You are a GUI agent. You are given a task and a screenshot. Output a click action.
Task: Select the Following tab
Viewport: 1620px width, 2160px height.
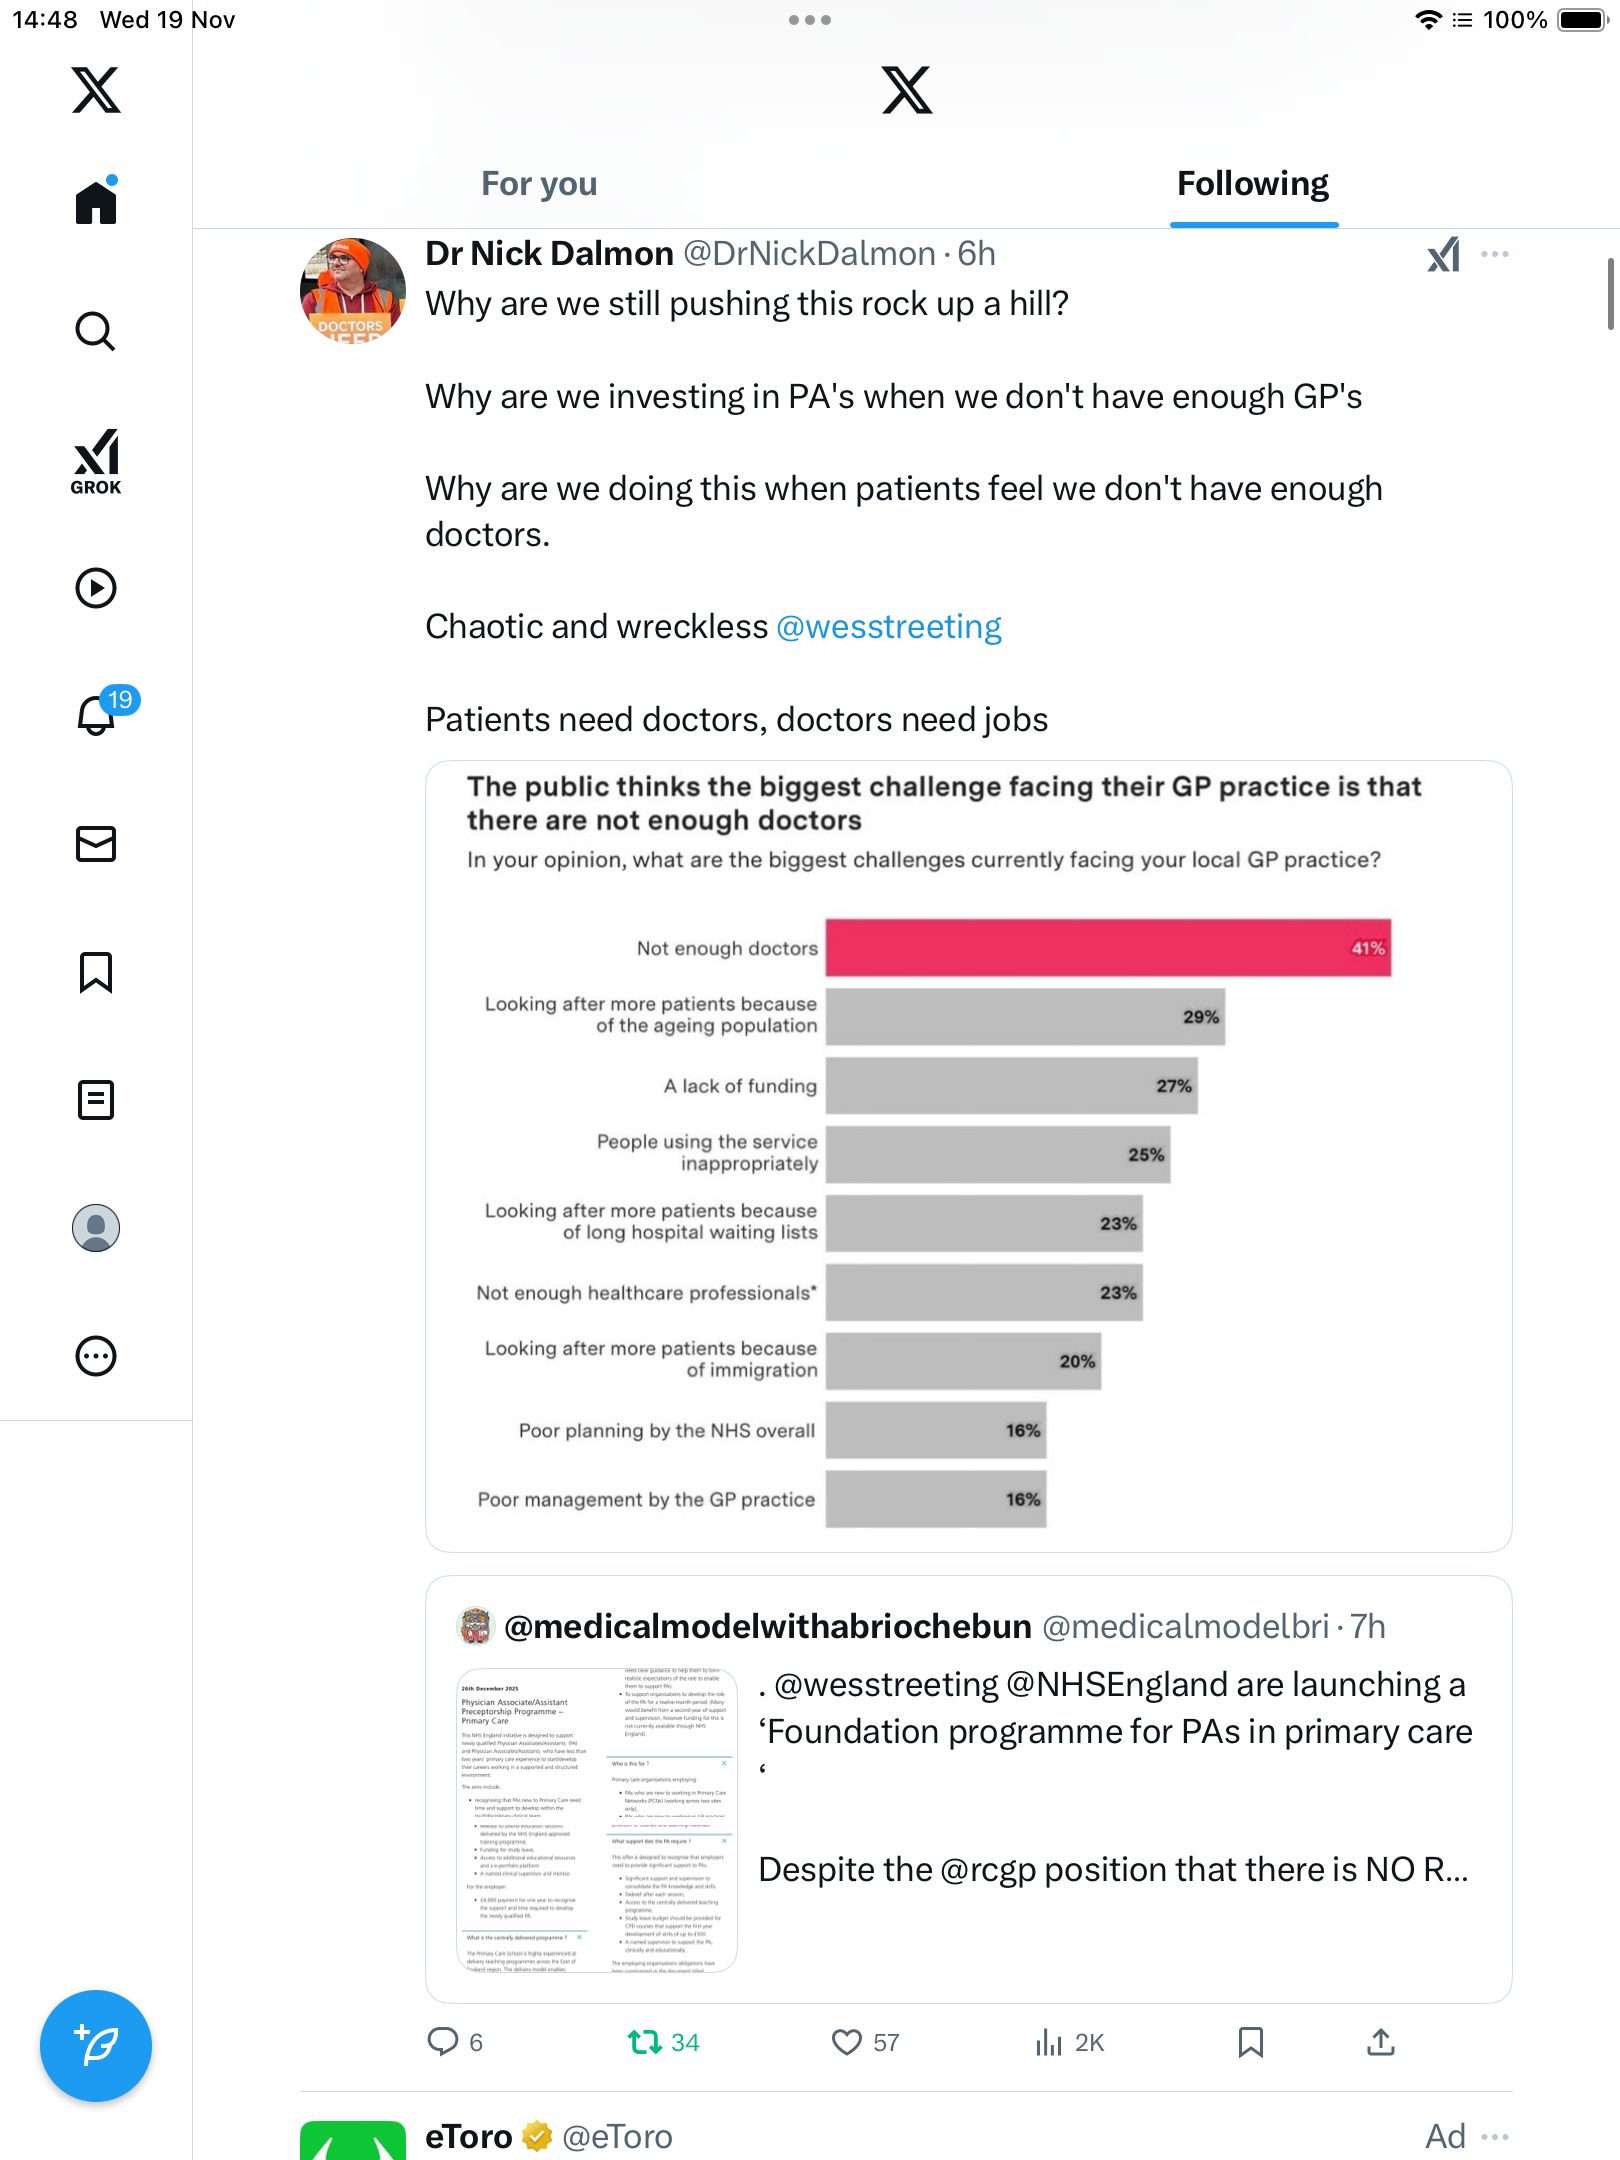click(x=1252, y=184)
